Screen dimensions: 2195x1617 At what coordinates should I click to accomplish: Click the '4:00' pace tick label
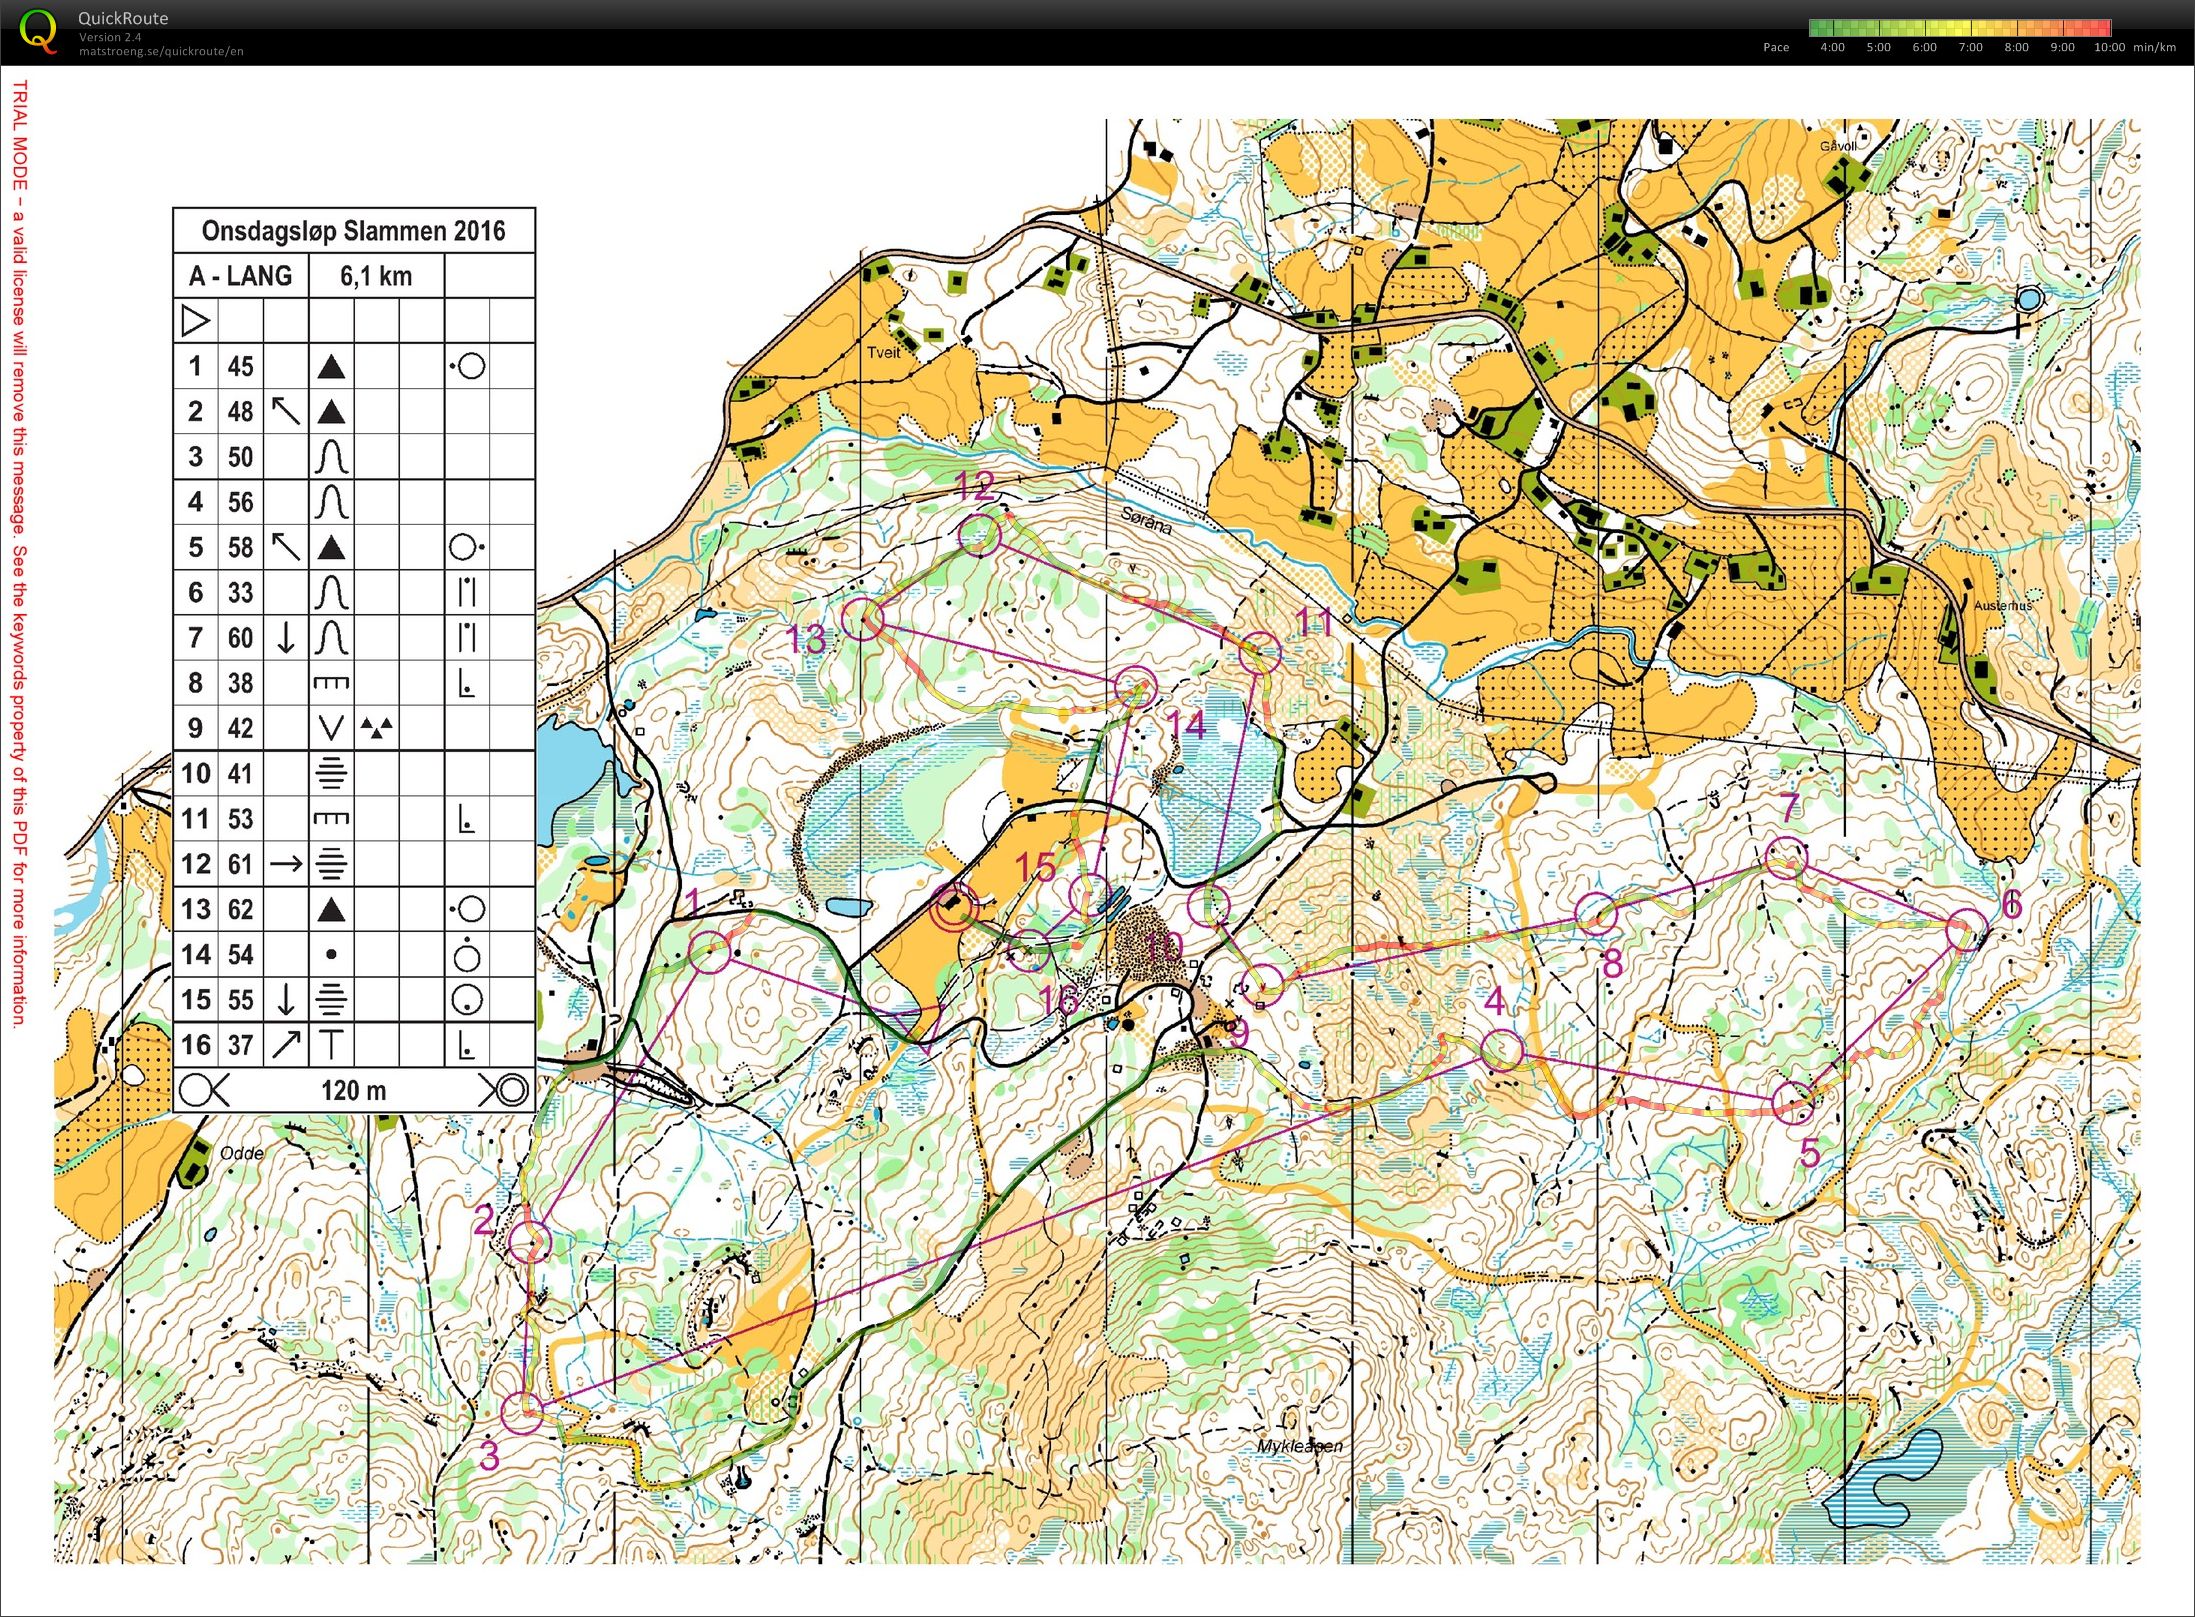point(1832,48)
